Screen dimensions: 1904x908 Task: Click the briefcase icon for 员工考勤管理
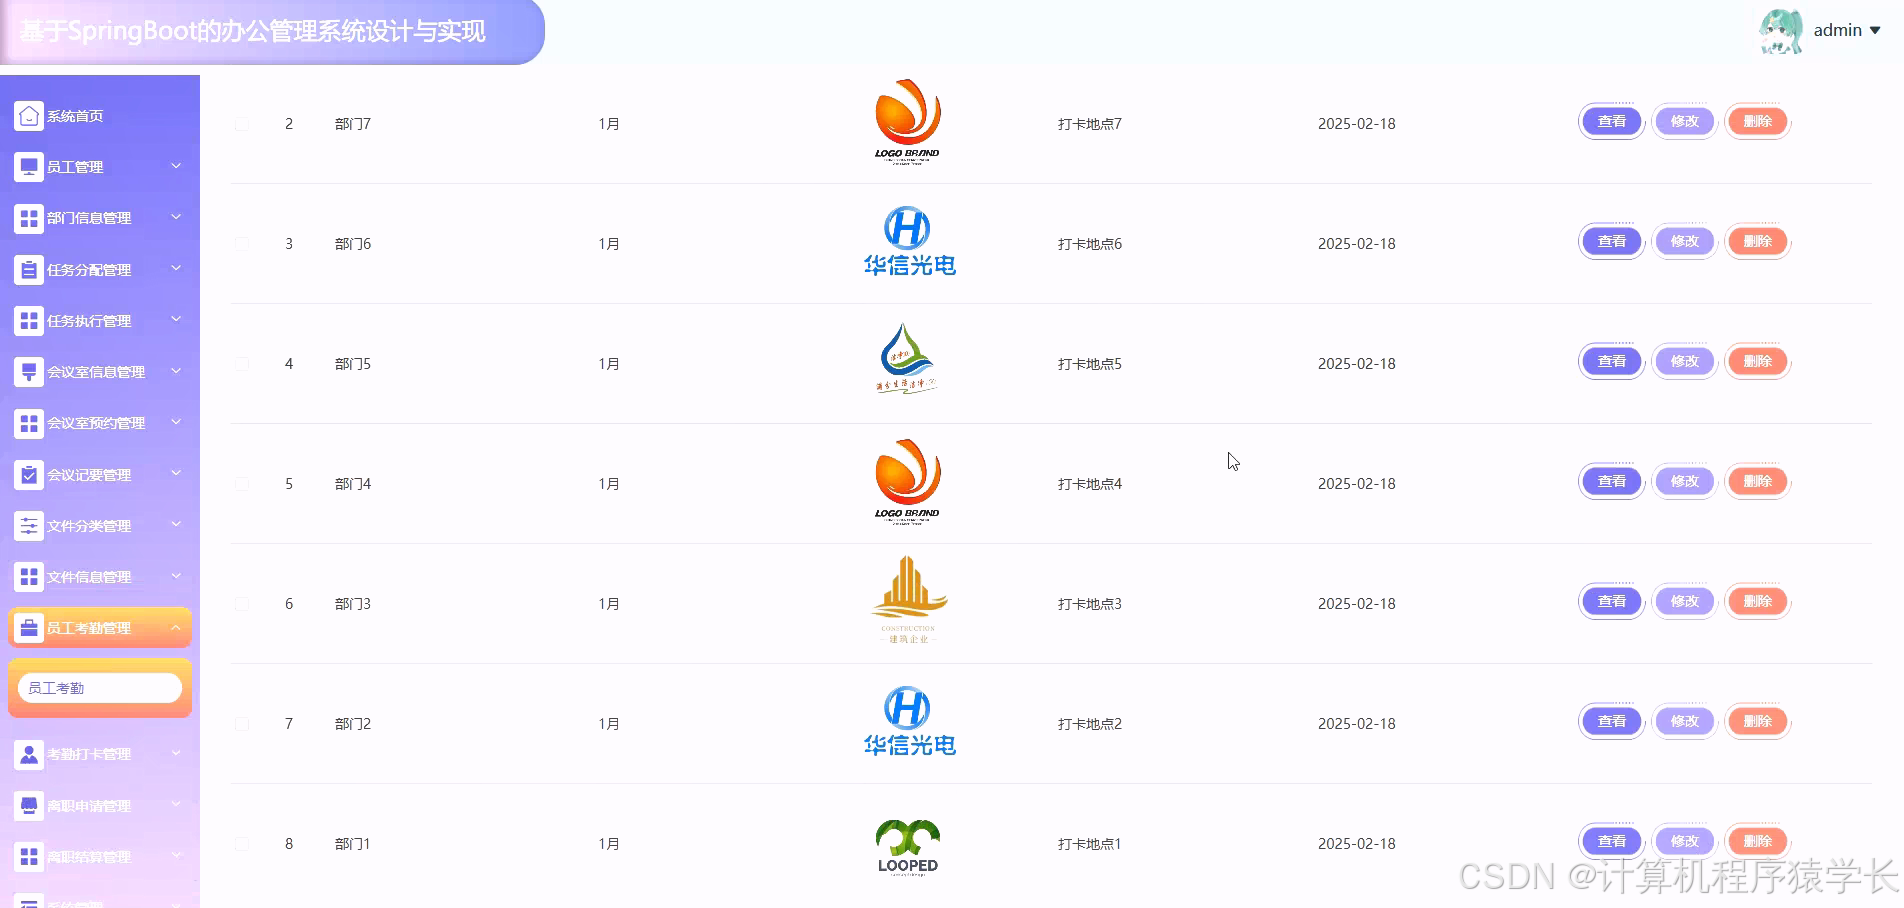pyautogui.click(x=29, y=628)
